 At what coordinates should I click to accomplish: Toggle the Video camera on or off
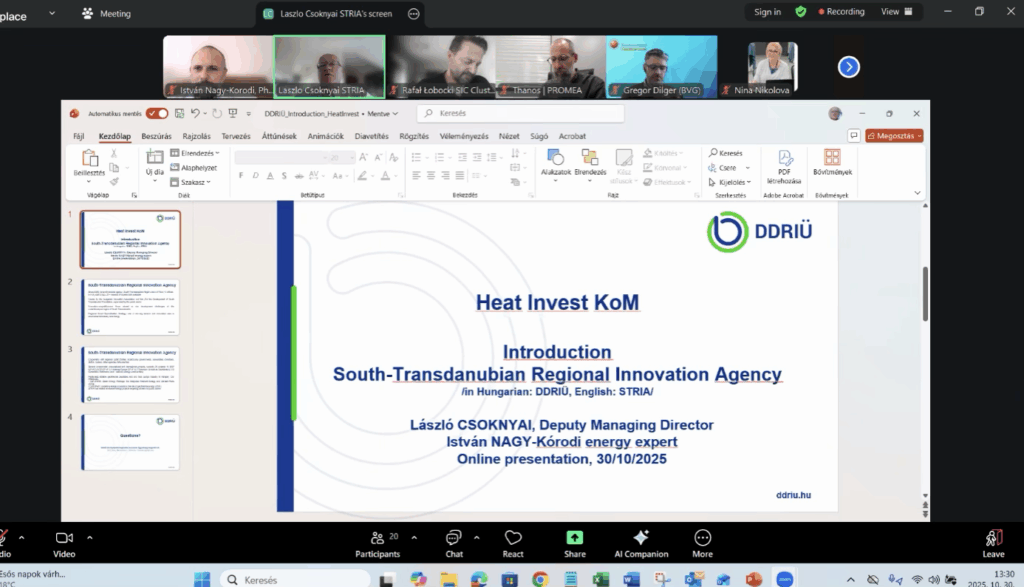pyautogui.click(x=64, y=541)
